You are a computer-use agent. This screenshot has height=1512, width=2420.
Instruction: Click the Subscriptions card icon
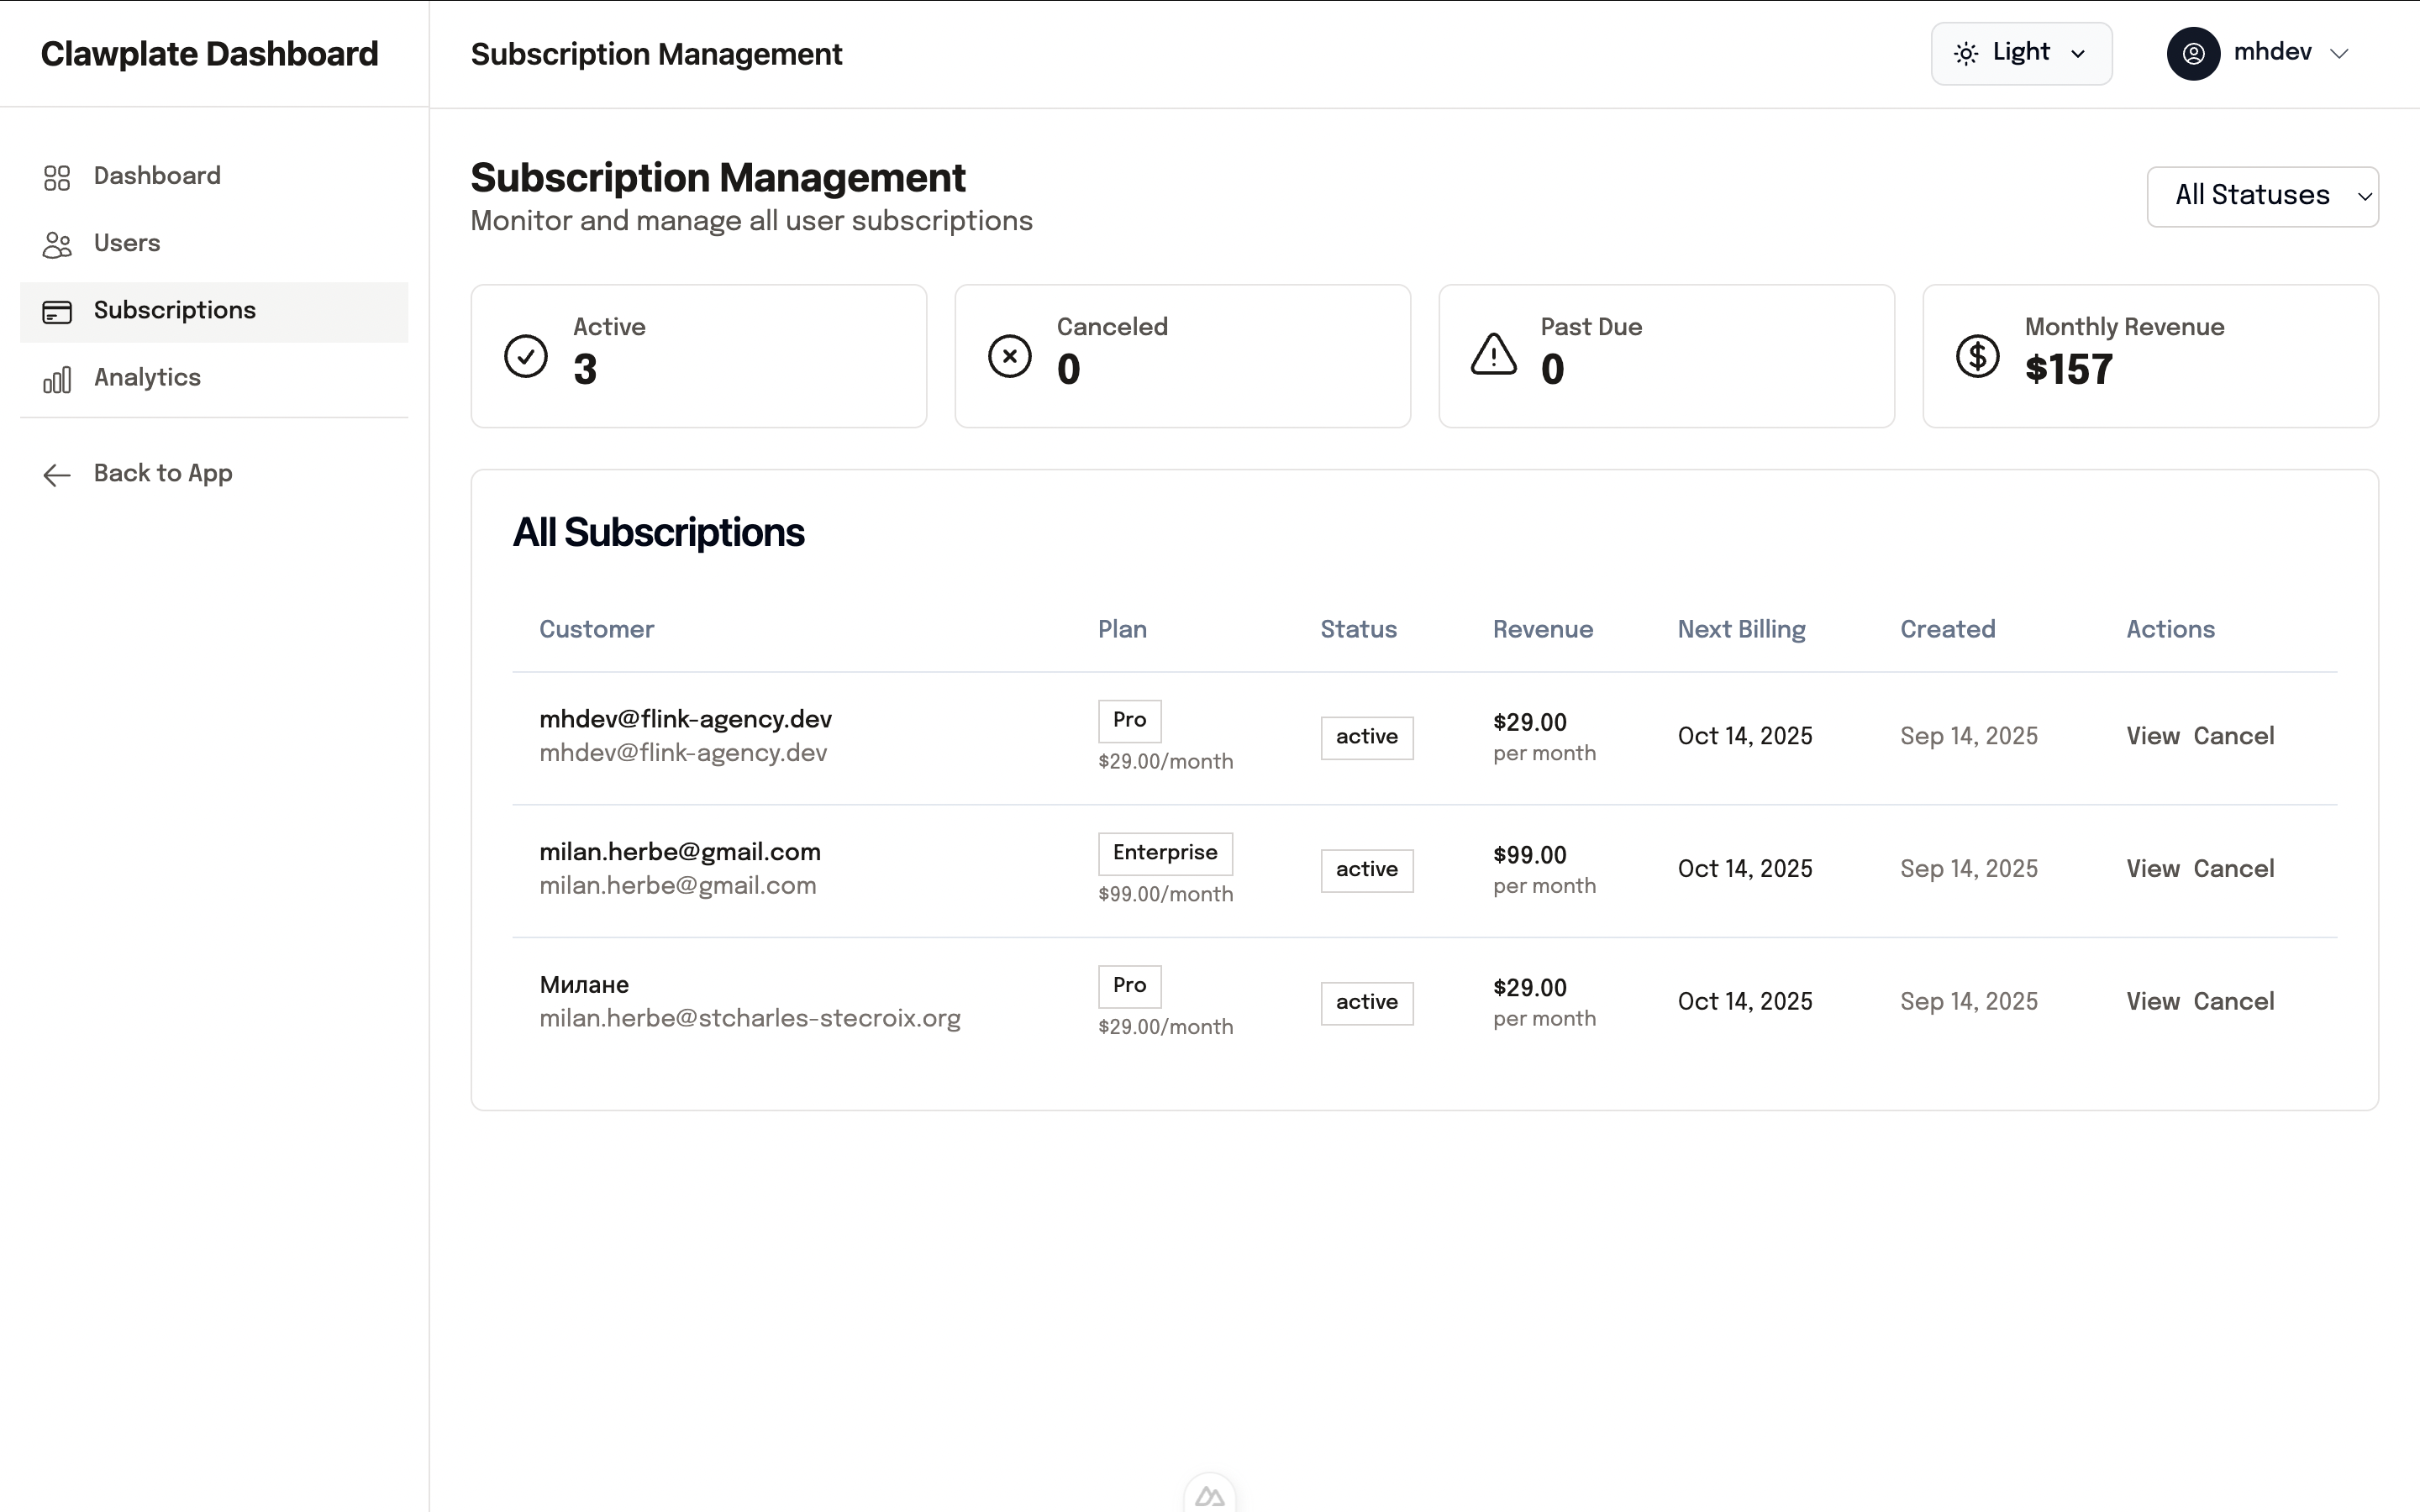[x=57, y=311]
